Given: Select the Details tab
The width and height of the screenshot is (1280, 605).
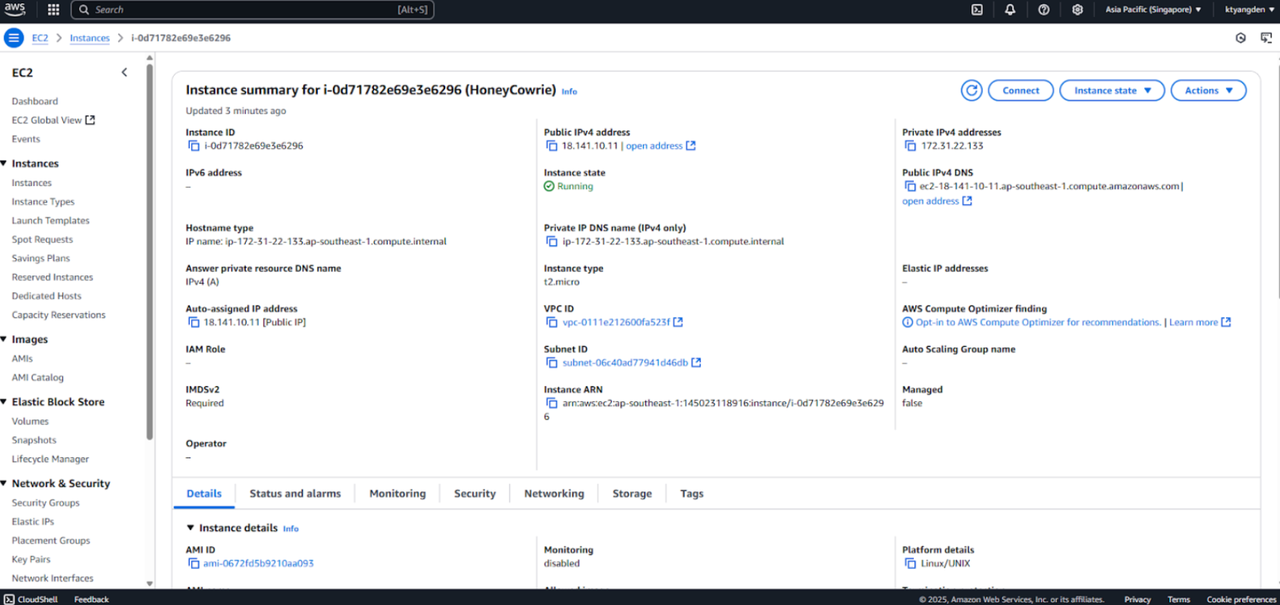Looking at the screenshot, I should tap(204, 494).
